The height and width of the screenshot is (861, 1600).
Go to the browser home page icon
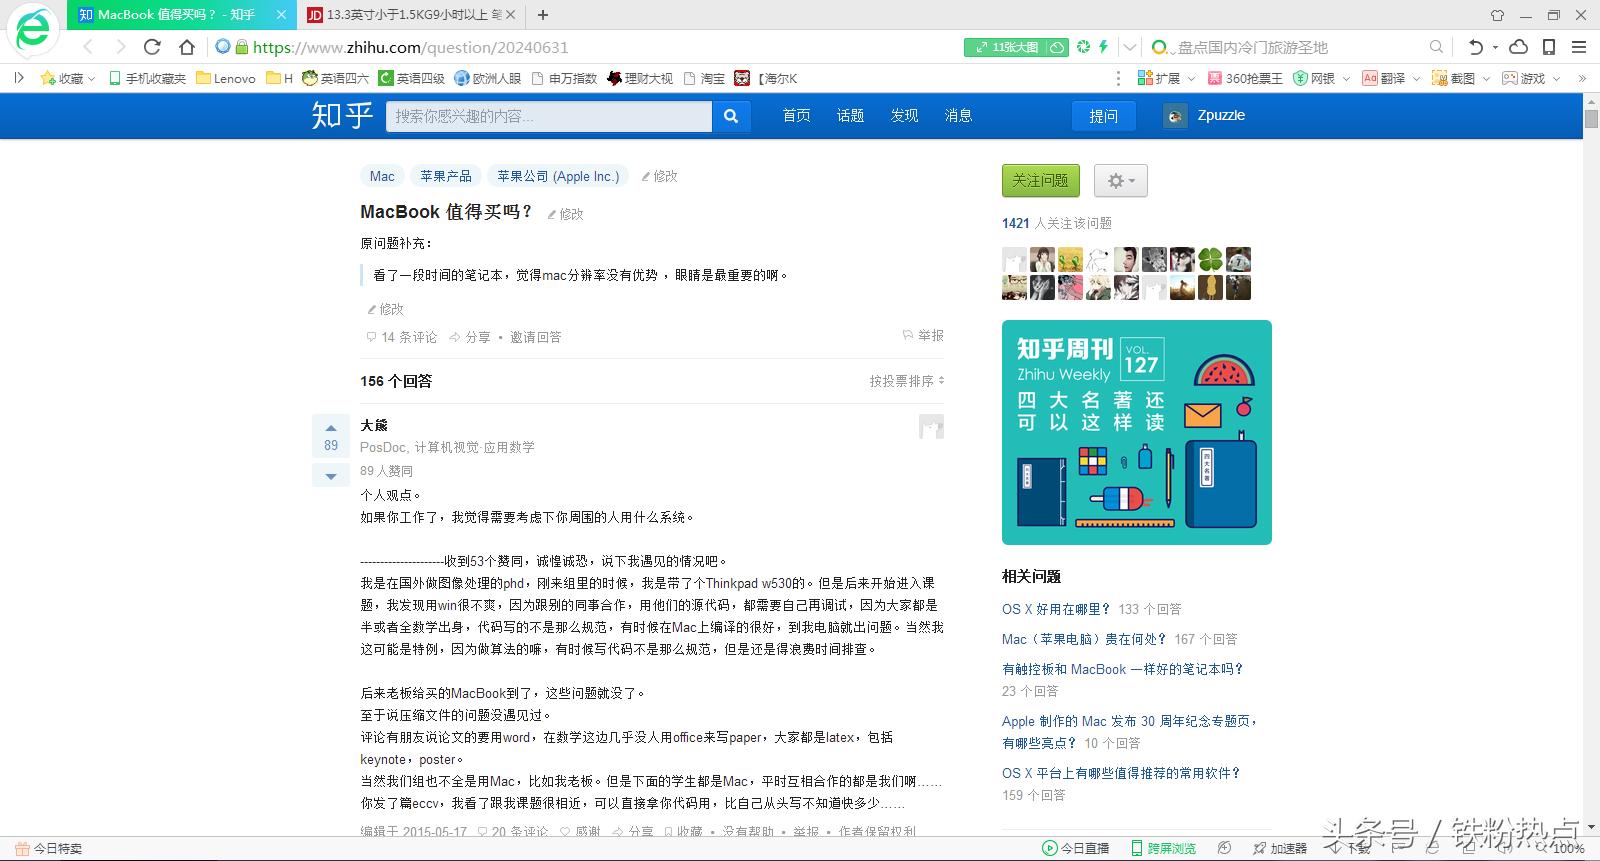tap(187, 47)
